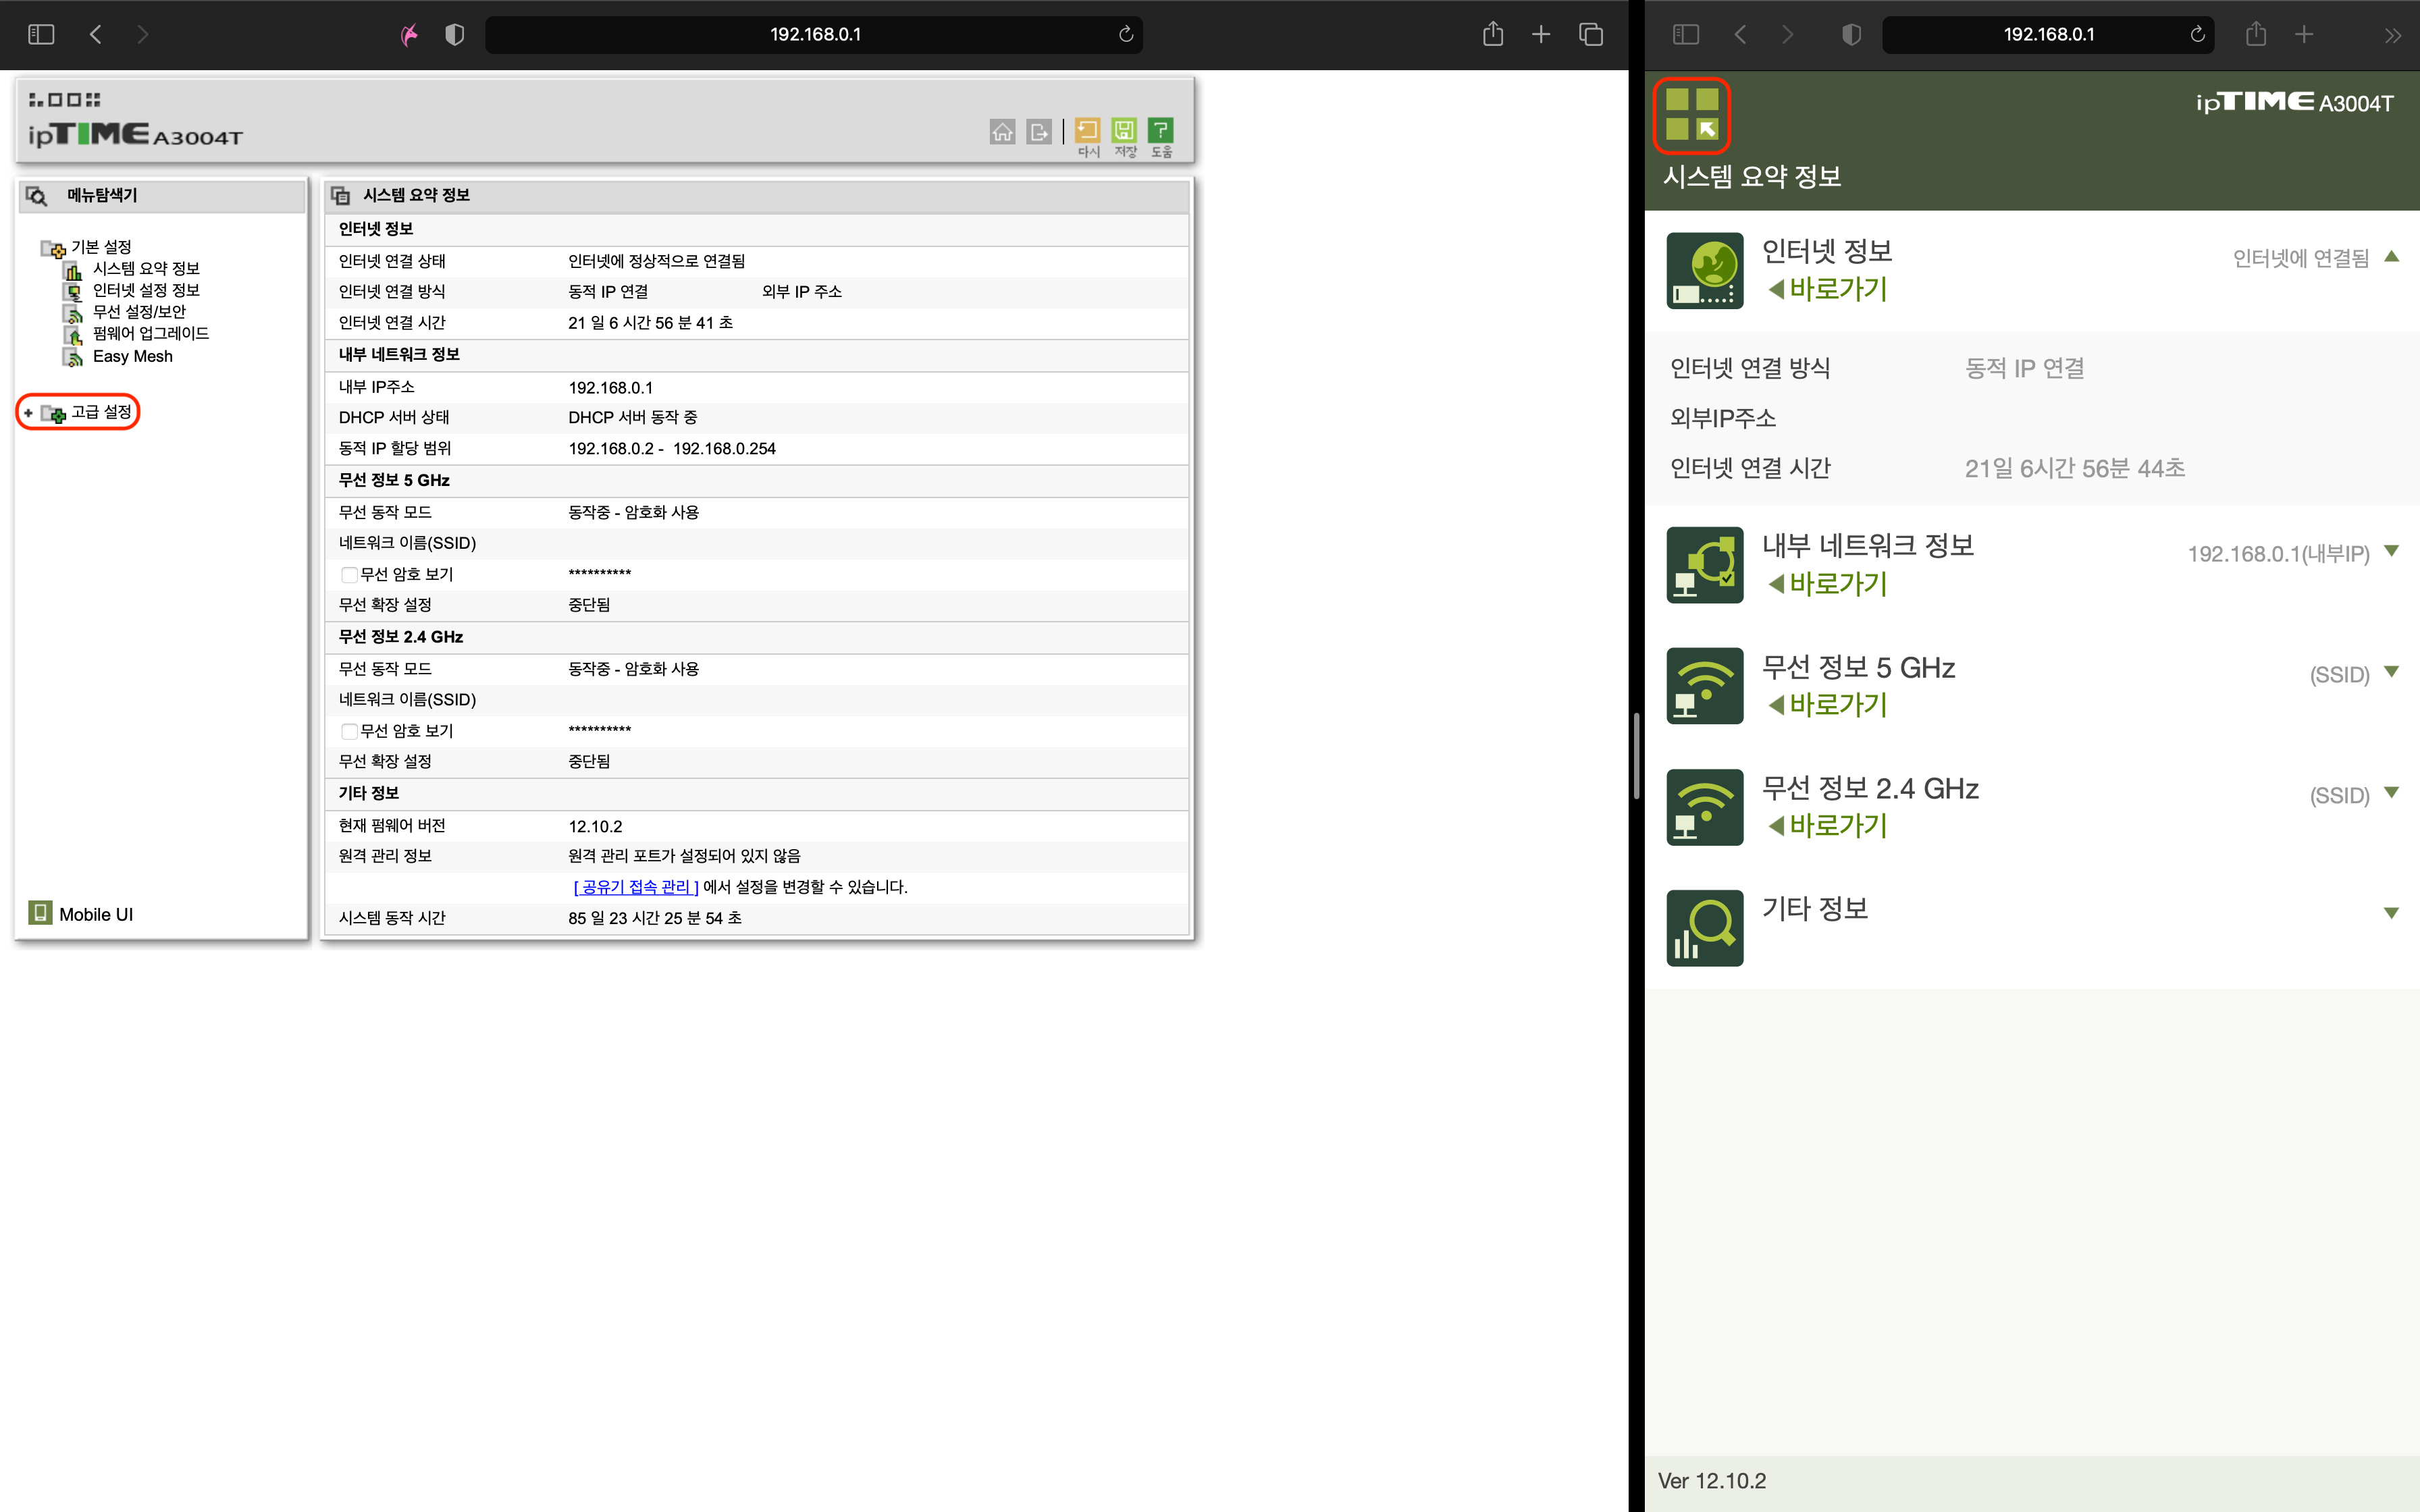Open the 공유기 접속 관리 link
Image resolution: width=2420 pixels, height=1512 pixels.
coord(636,887)
